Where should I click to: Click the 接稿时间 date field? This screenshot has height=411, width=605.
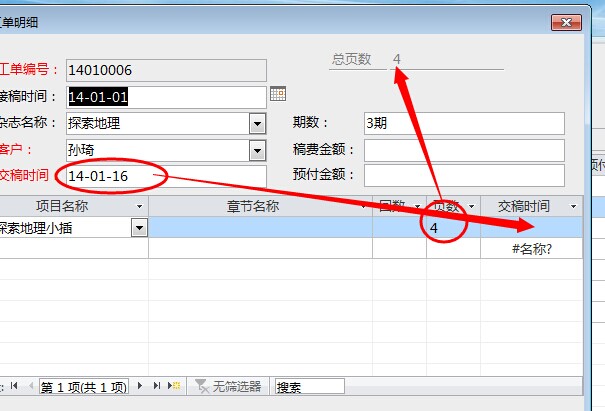(165, 97)
